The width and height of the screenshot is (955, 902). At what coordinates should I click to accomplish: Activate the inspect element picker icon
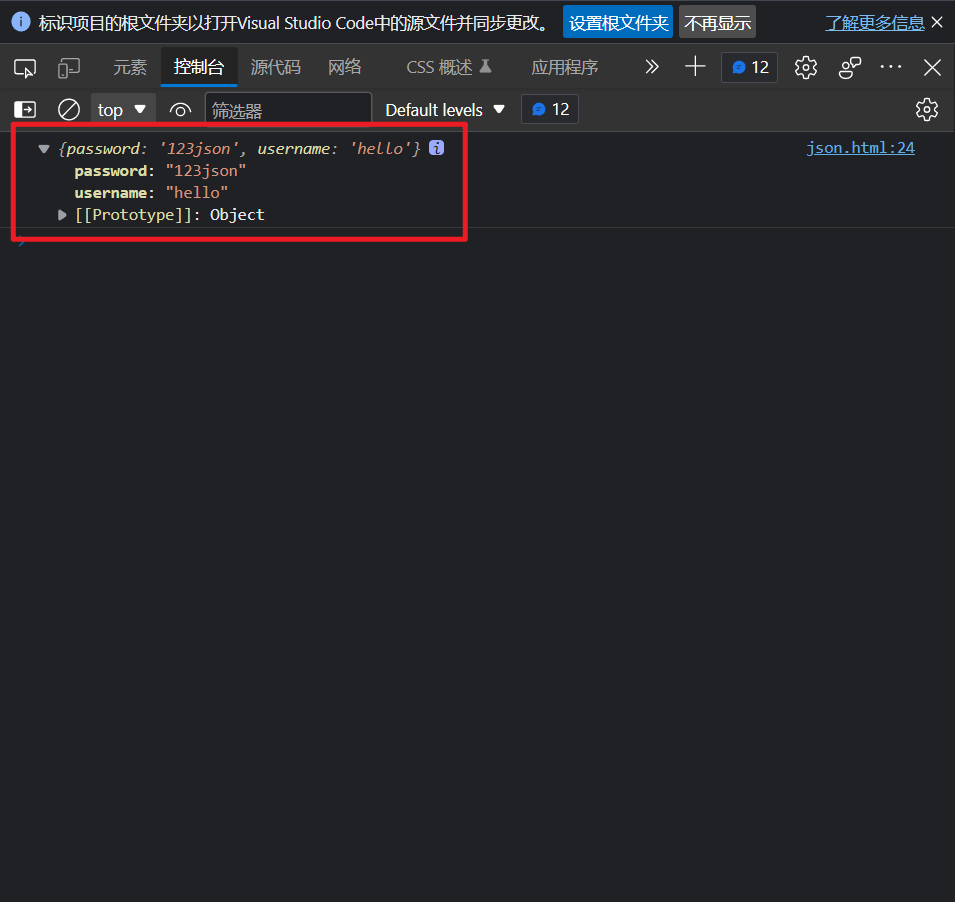[x=25, y=68]
